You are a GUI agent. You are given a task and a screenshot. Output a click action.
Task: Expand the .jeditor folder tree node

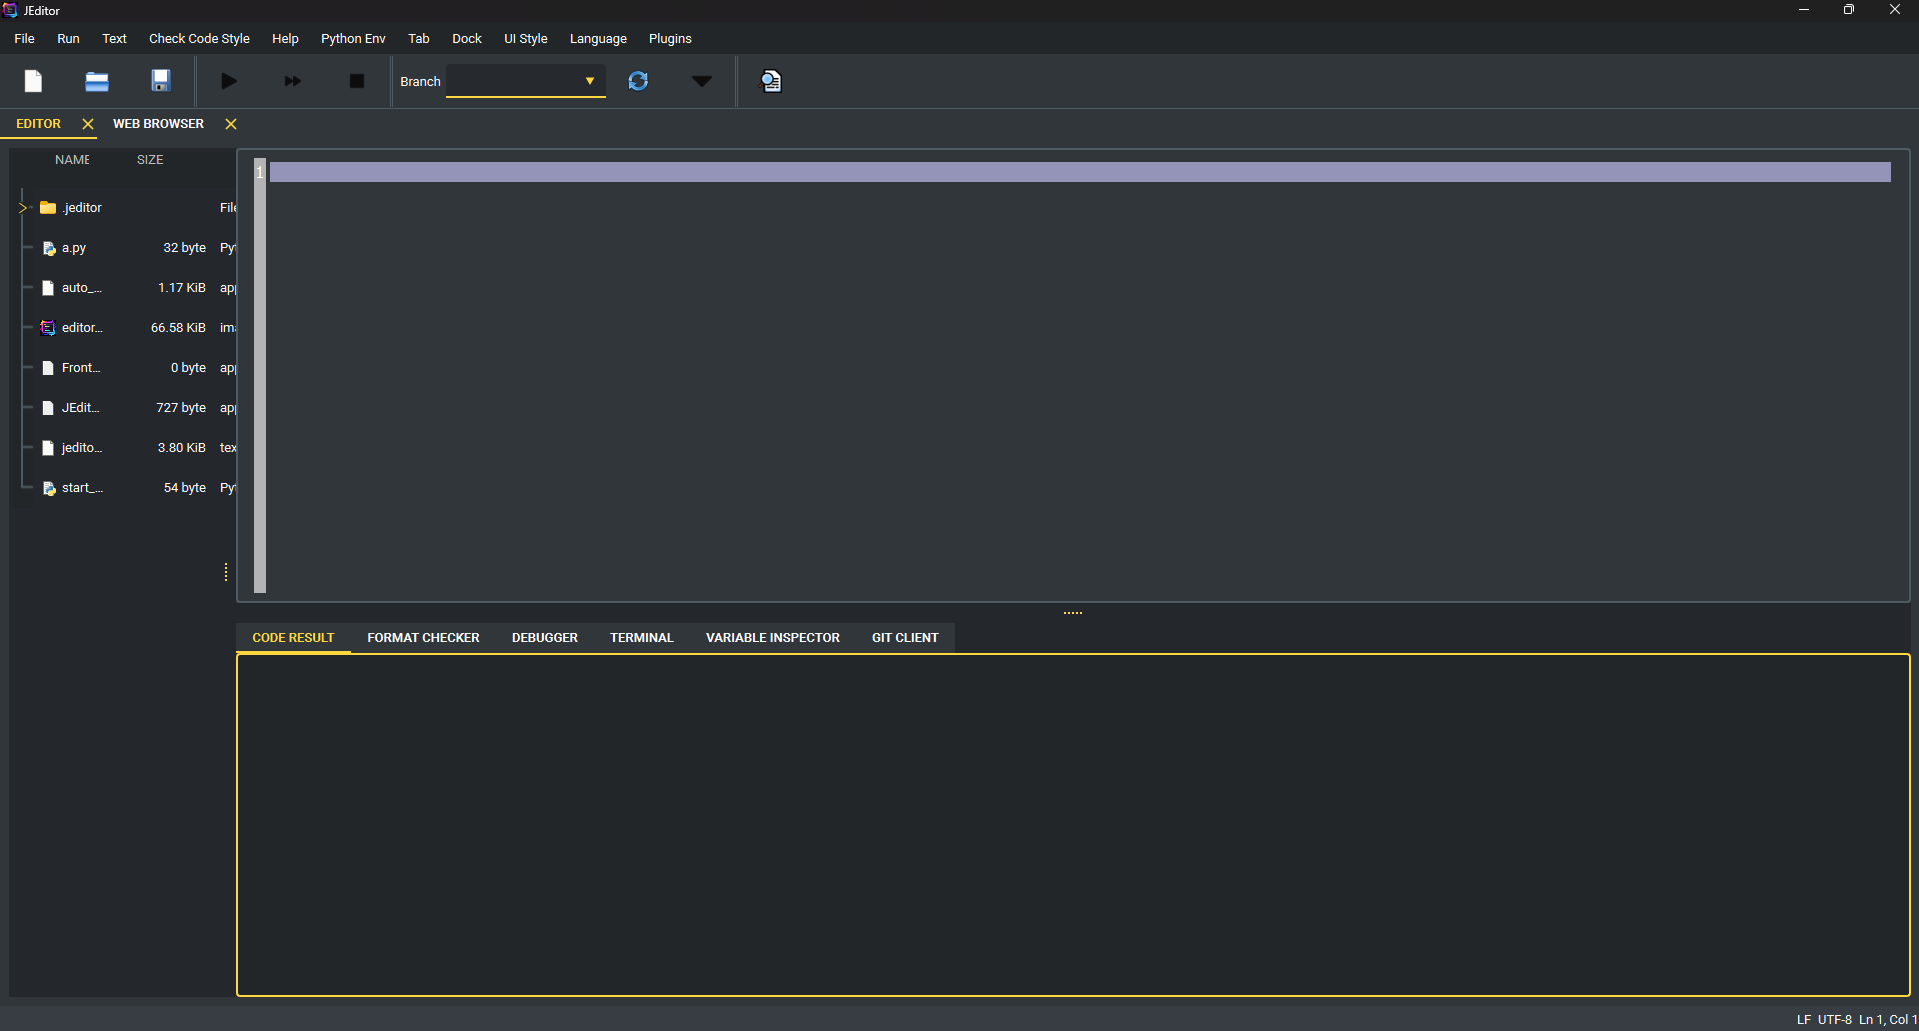click(x=22, y=208)
